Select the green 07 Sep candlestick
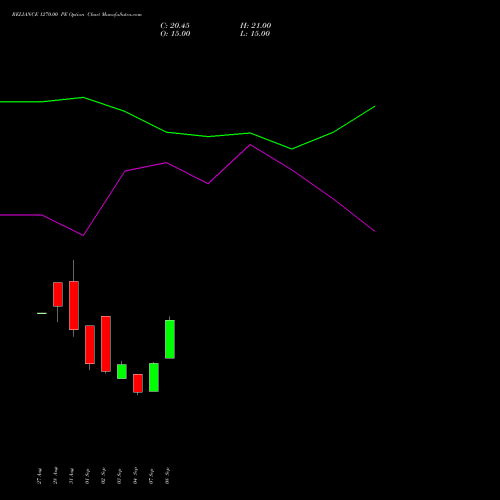The height and width of the screenshot is (500, 500). [x=154, y=377]
